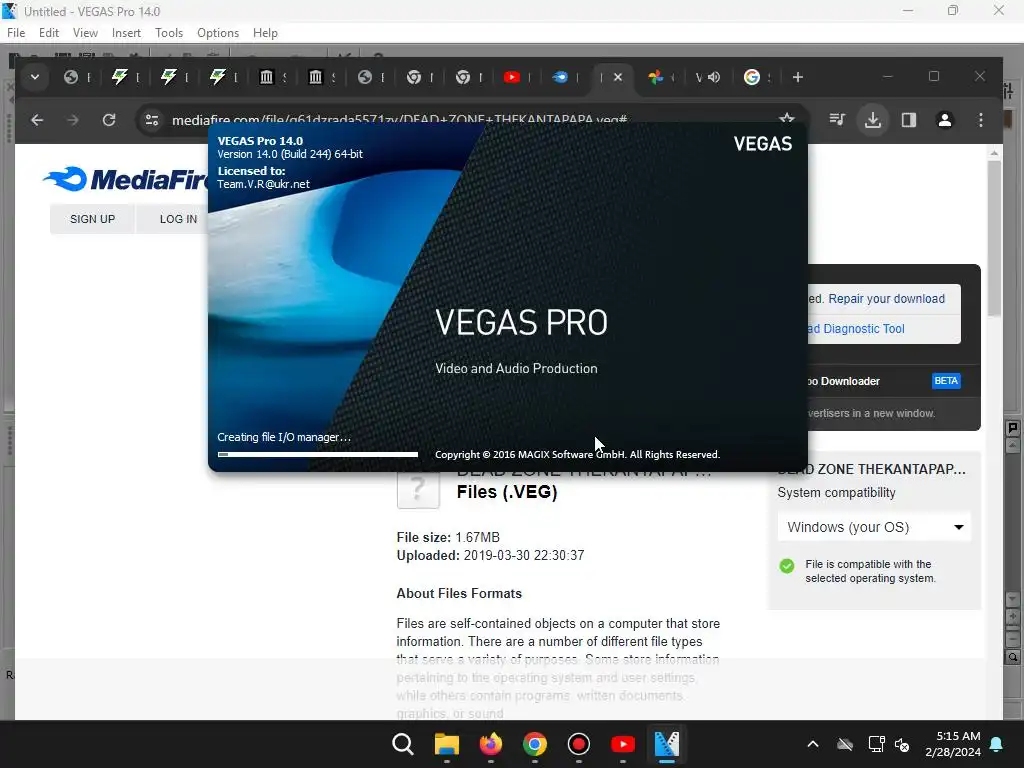Click the unknown file type thumbnail
The width and height of the screenshot is (1024, 768).
click(418, 490)
